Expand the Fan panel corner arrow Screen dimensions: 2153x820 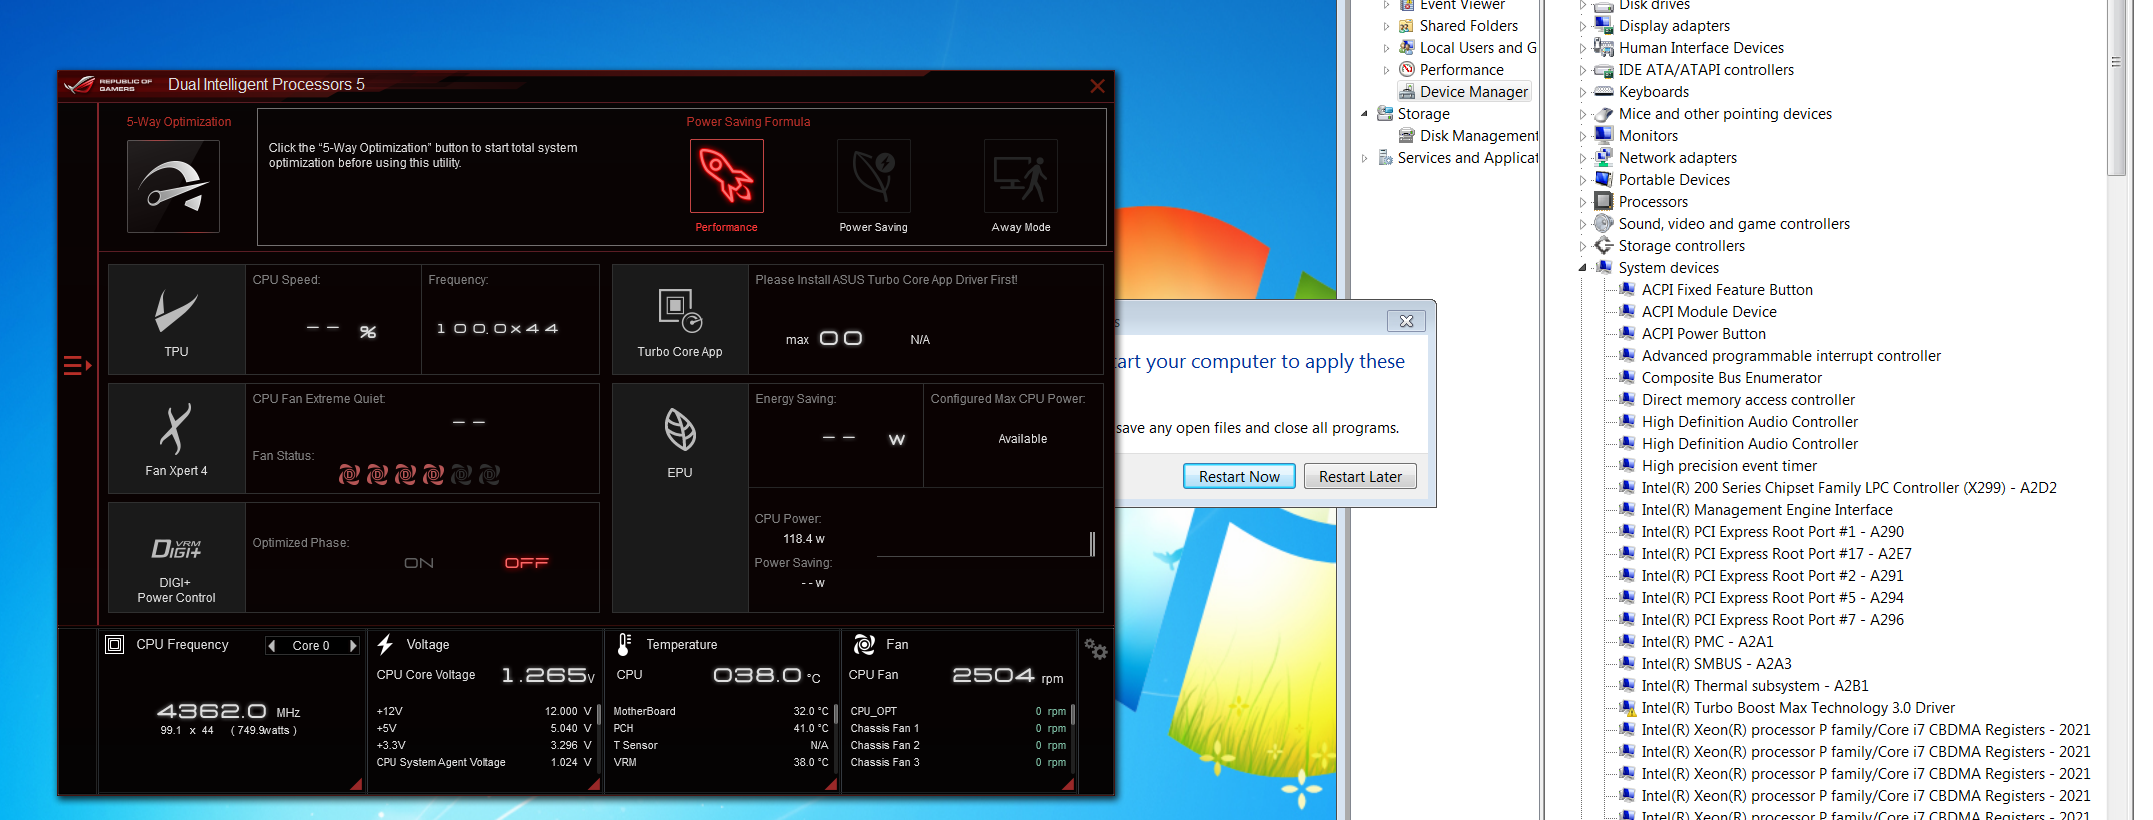tap(1068, 785)
